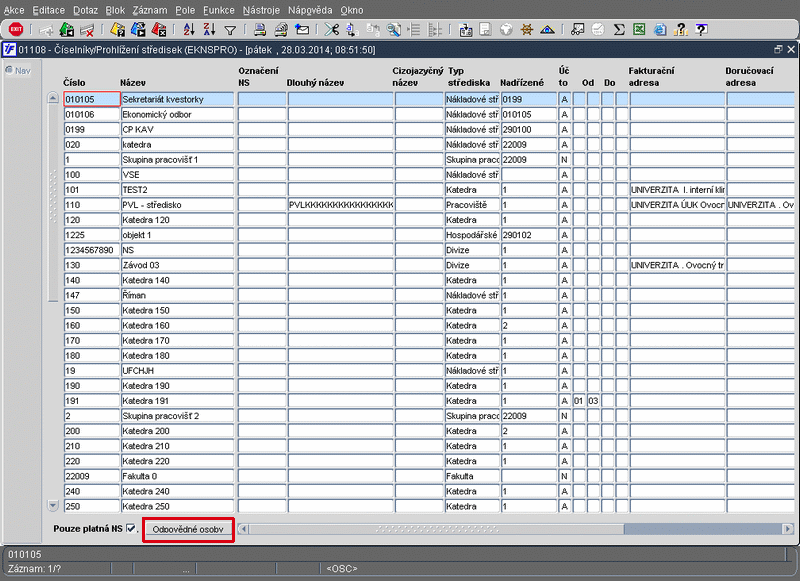Open the filter funnel icon
This screenshot has width=800, height=581.
(230, 31)
